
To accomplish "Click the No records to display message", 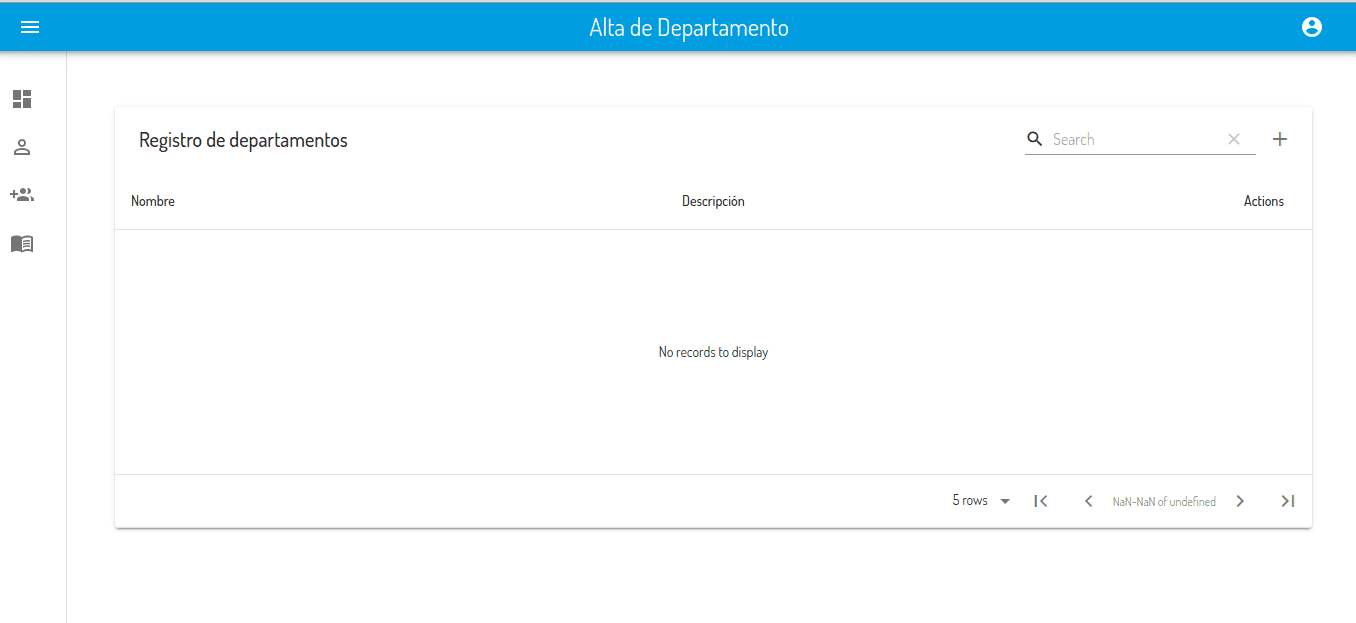I will tap(713, 352).
